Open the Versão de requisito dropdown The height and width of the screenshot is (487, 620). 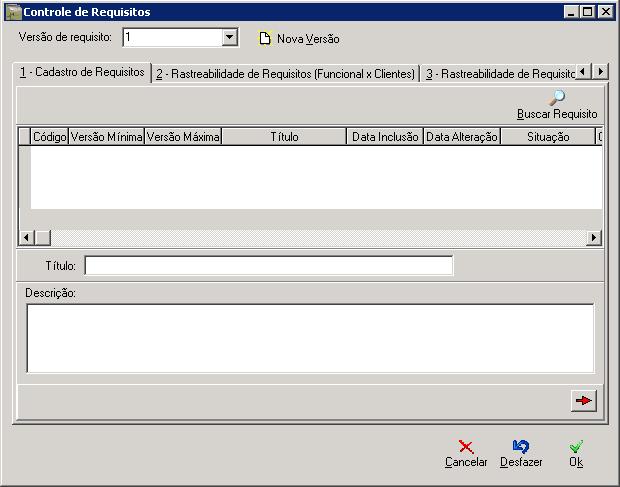pos(229,37)
